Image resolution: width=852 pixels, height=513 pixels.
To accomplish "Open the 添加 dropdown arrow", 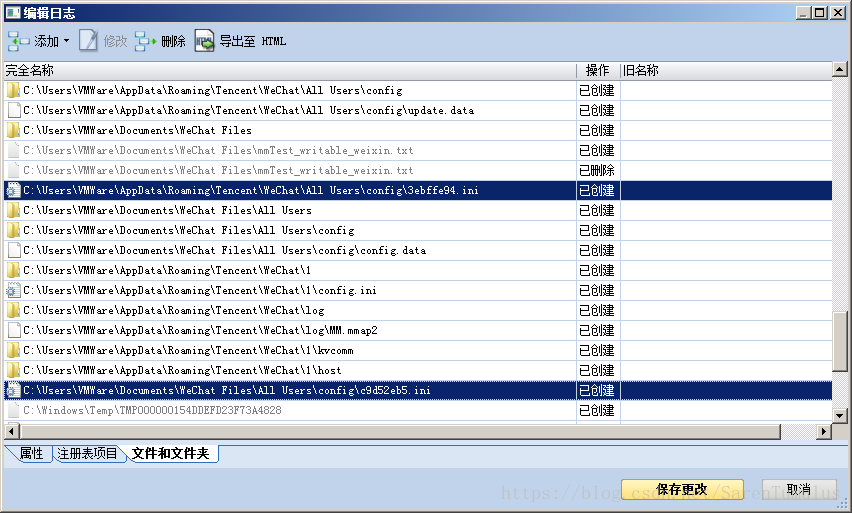I will 66,41.
